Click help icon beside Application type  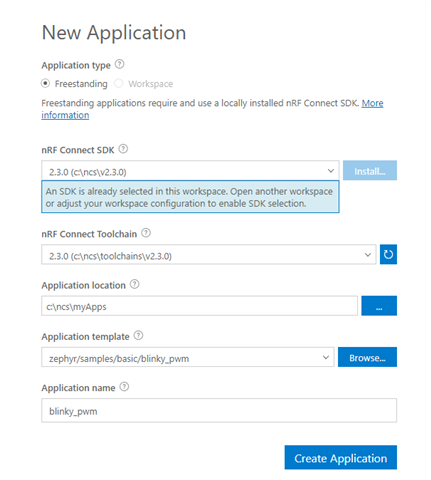(119, 64)
